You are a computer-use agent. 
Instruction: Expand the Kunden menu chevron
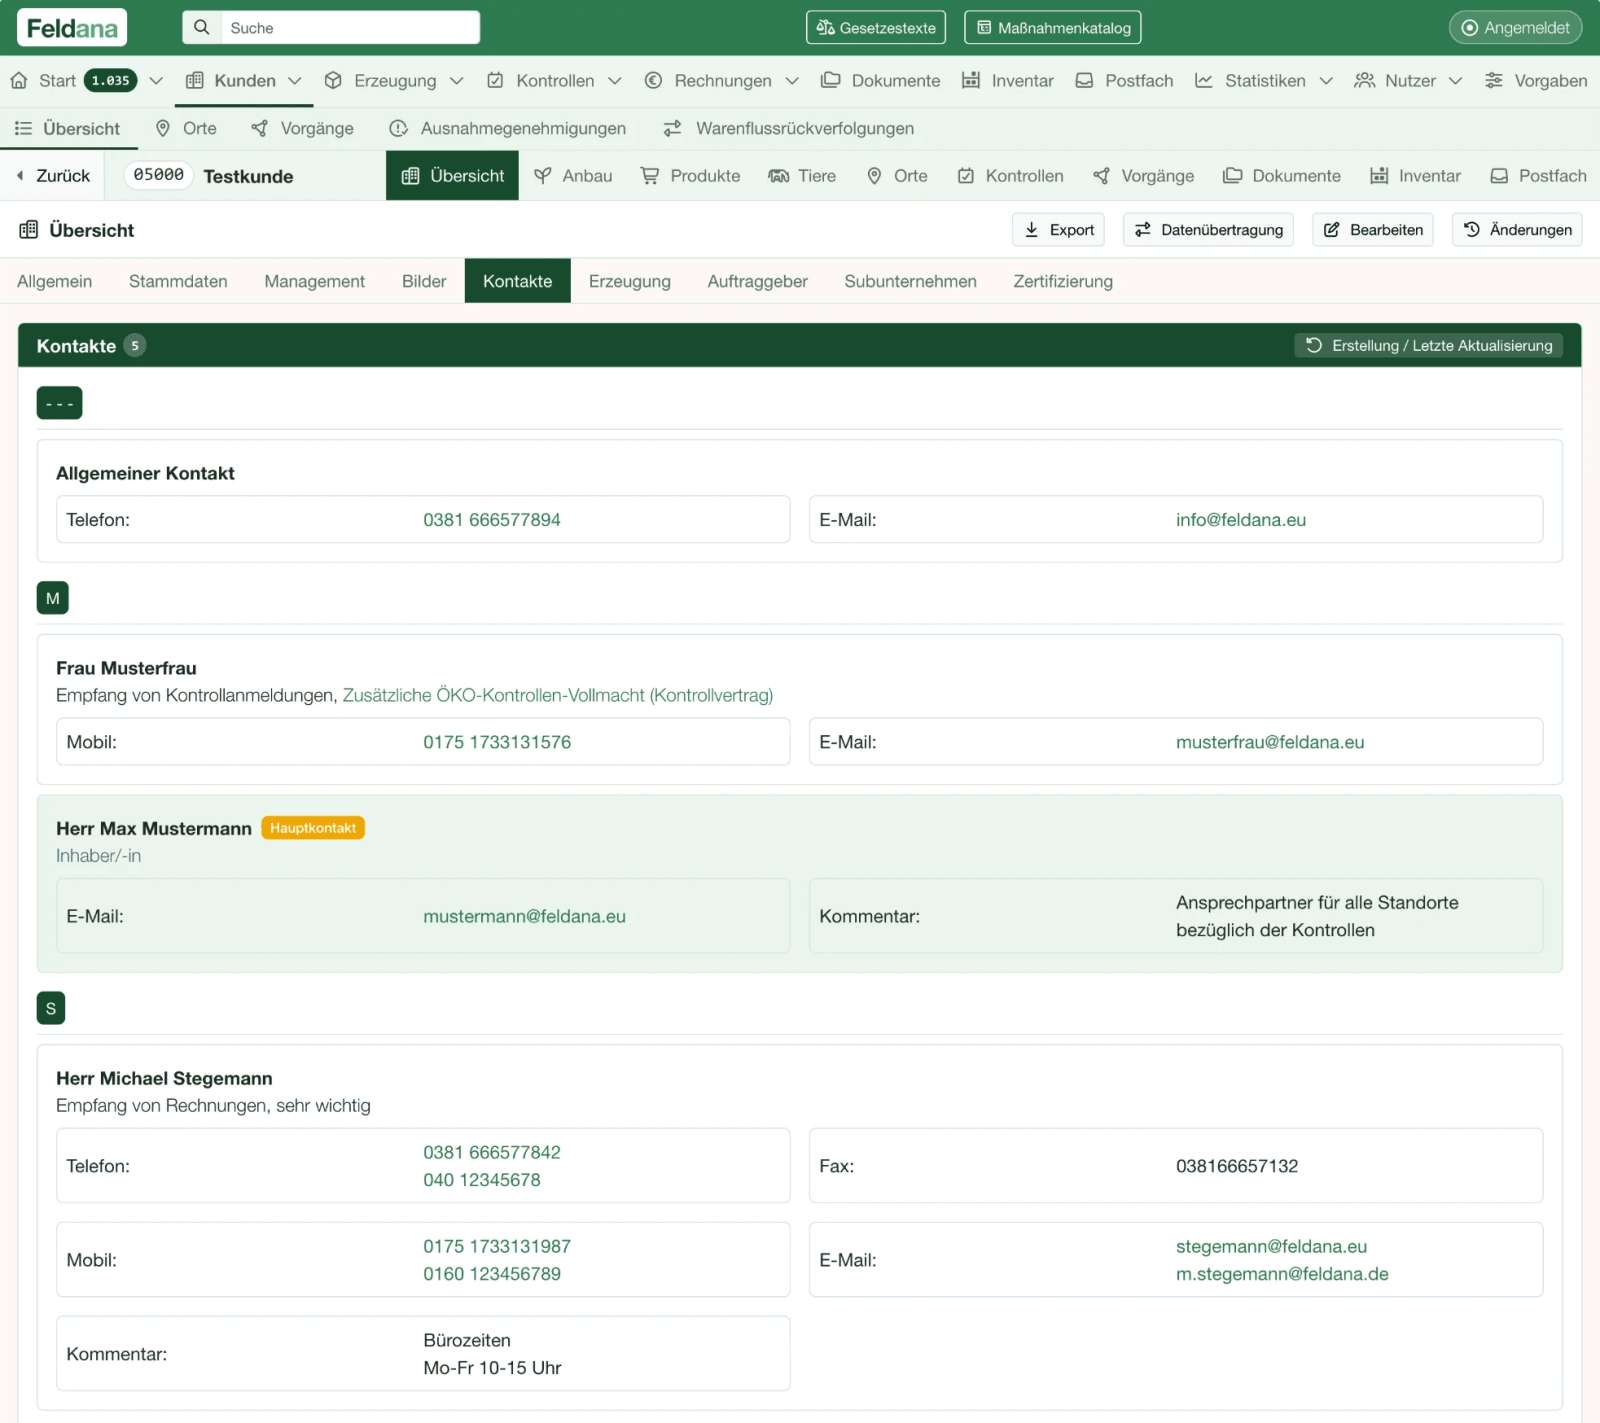pyautogui.click(x=295, y=81)
